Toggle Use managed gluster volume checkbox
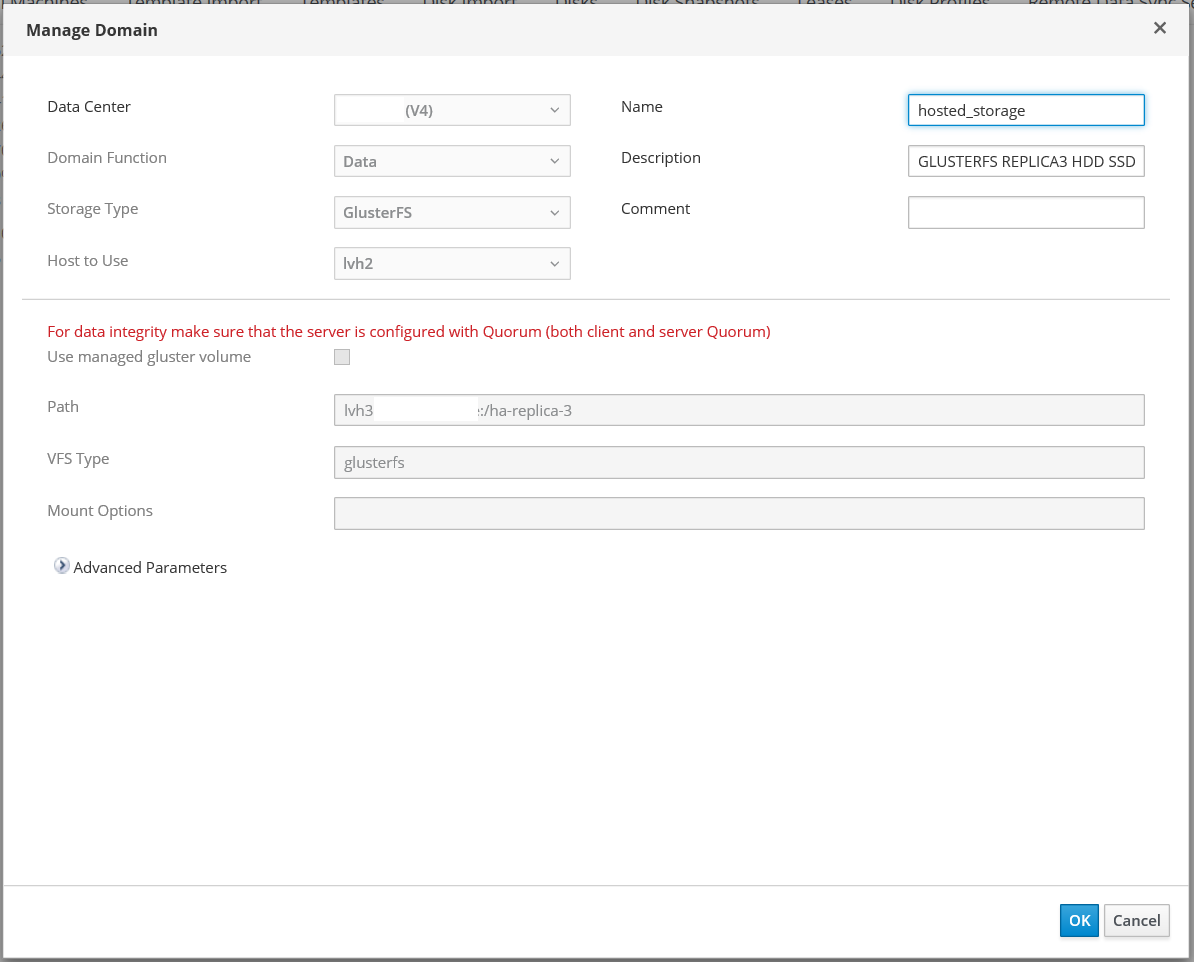1194x962 pixels. click(x=342, y=357)
